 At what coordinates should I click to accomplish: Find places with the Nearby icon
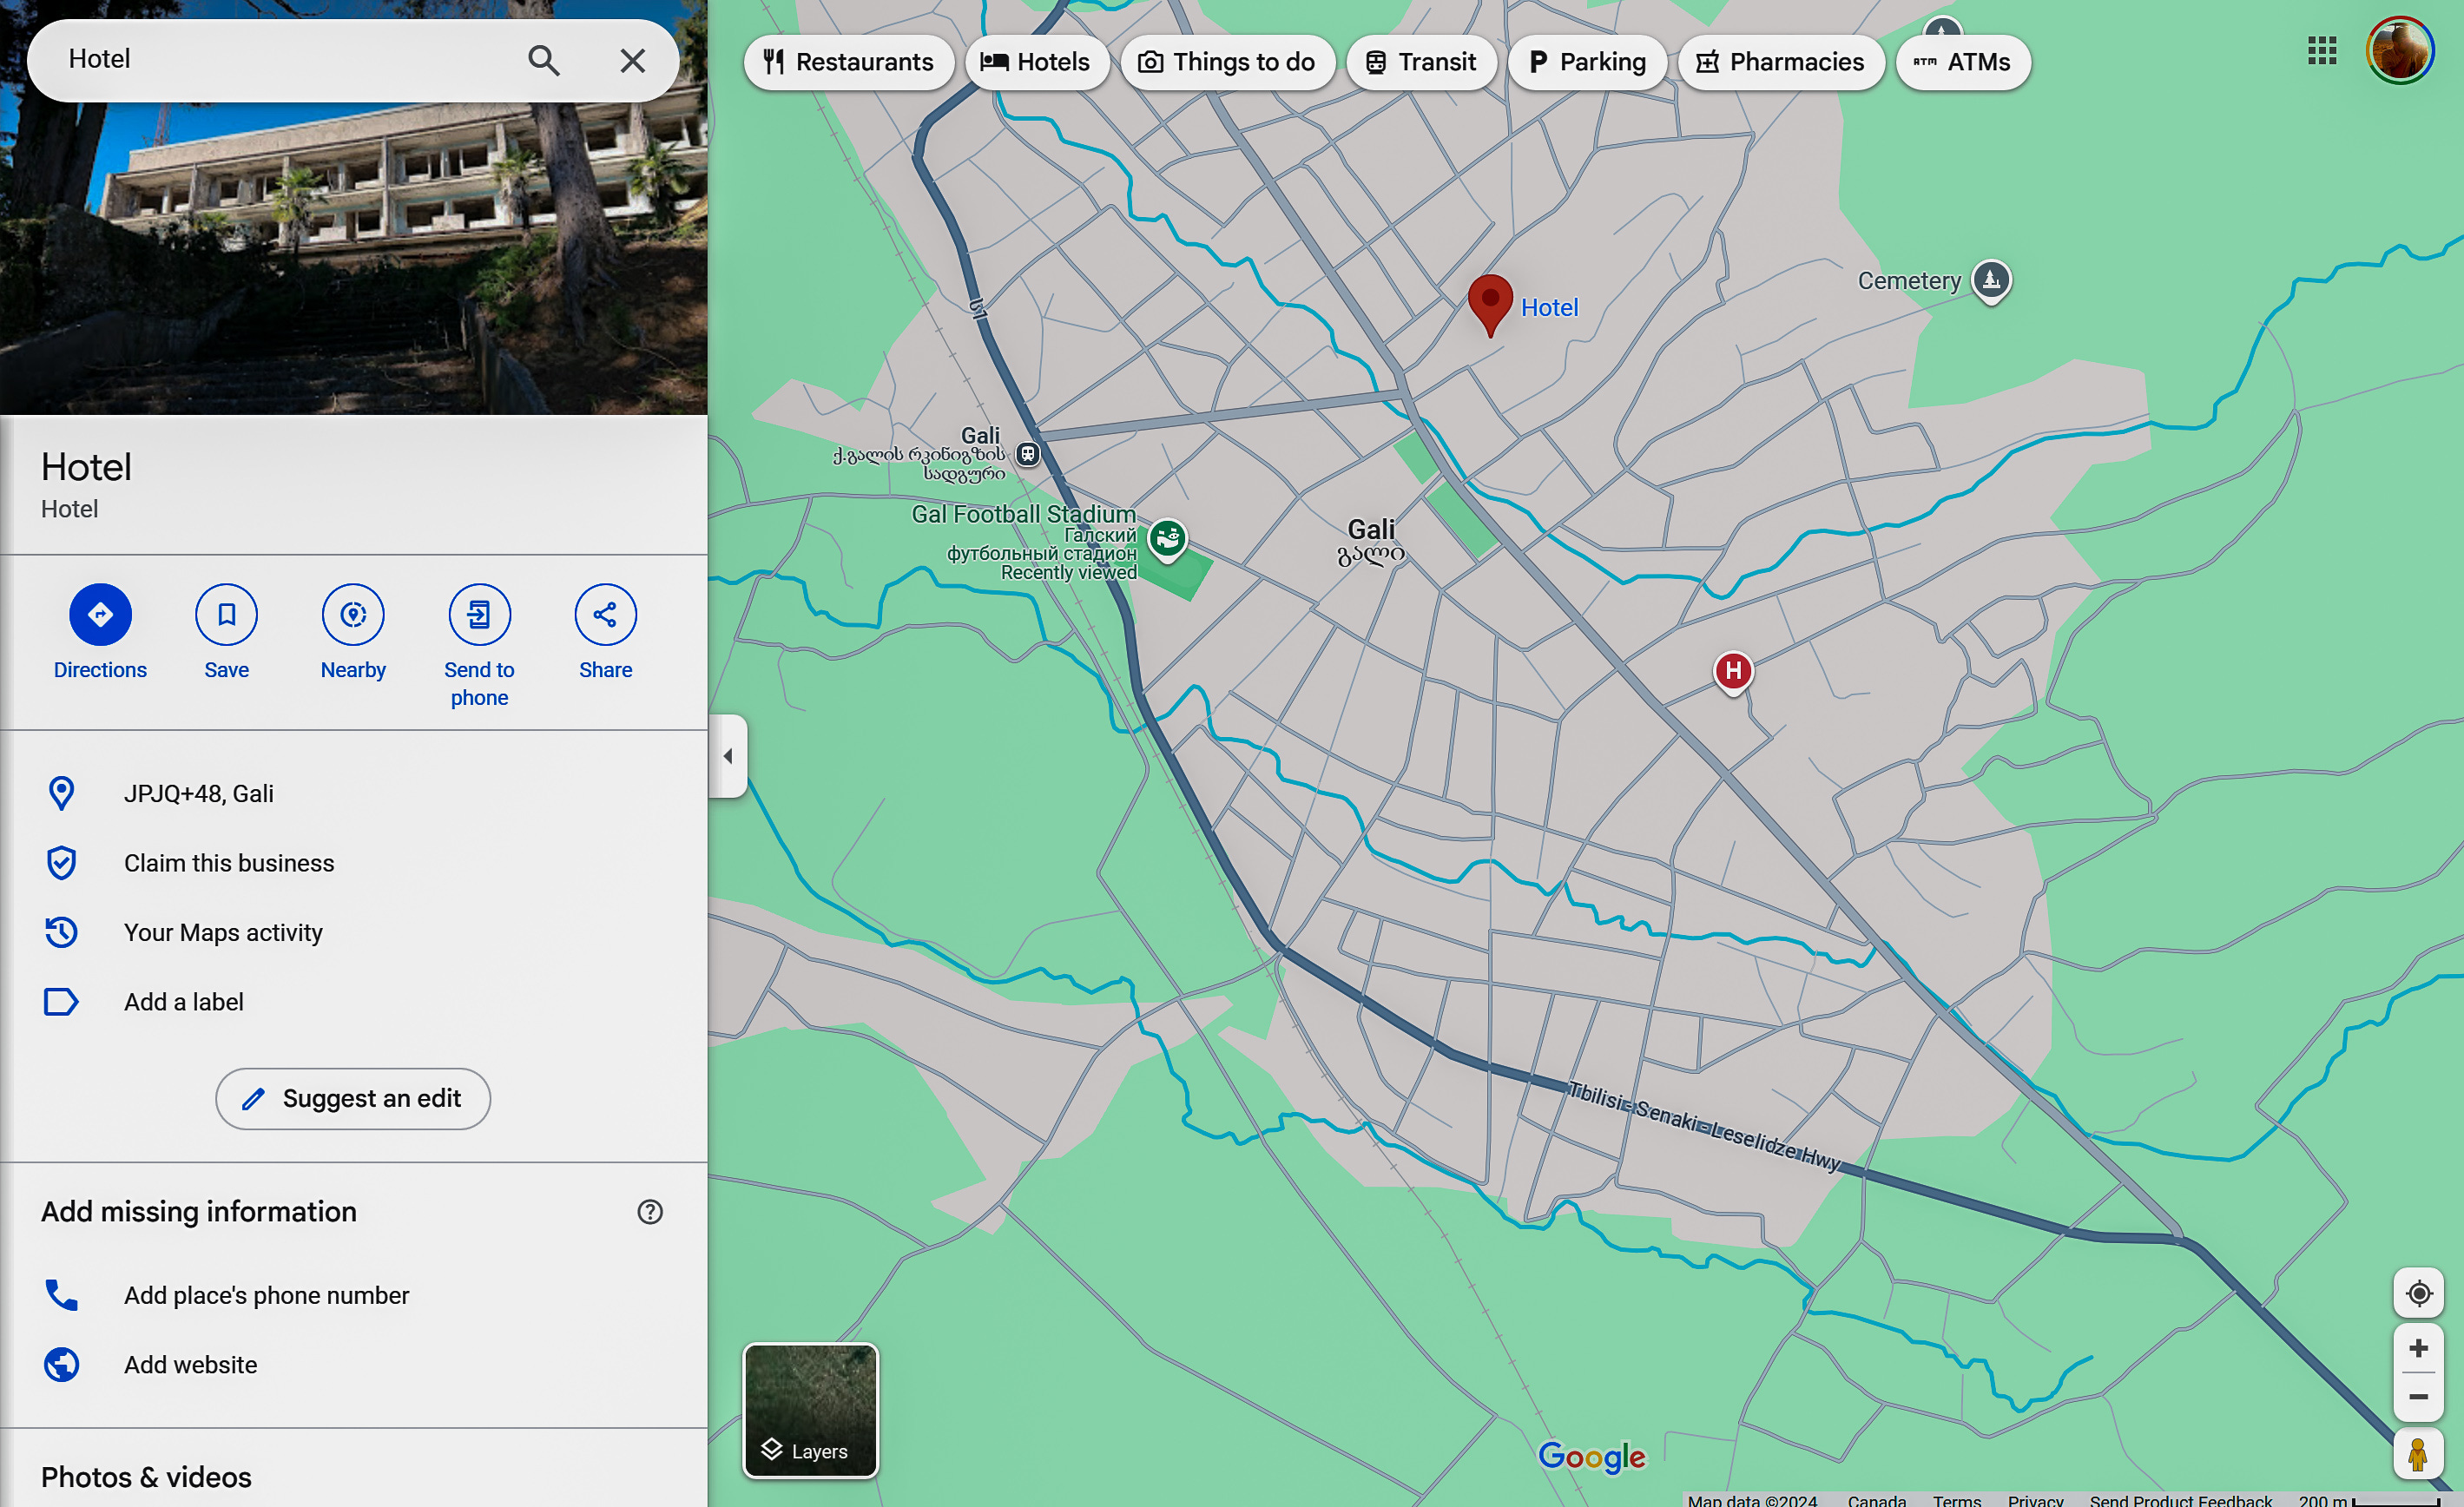coord(353,614)
